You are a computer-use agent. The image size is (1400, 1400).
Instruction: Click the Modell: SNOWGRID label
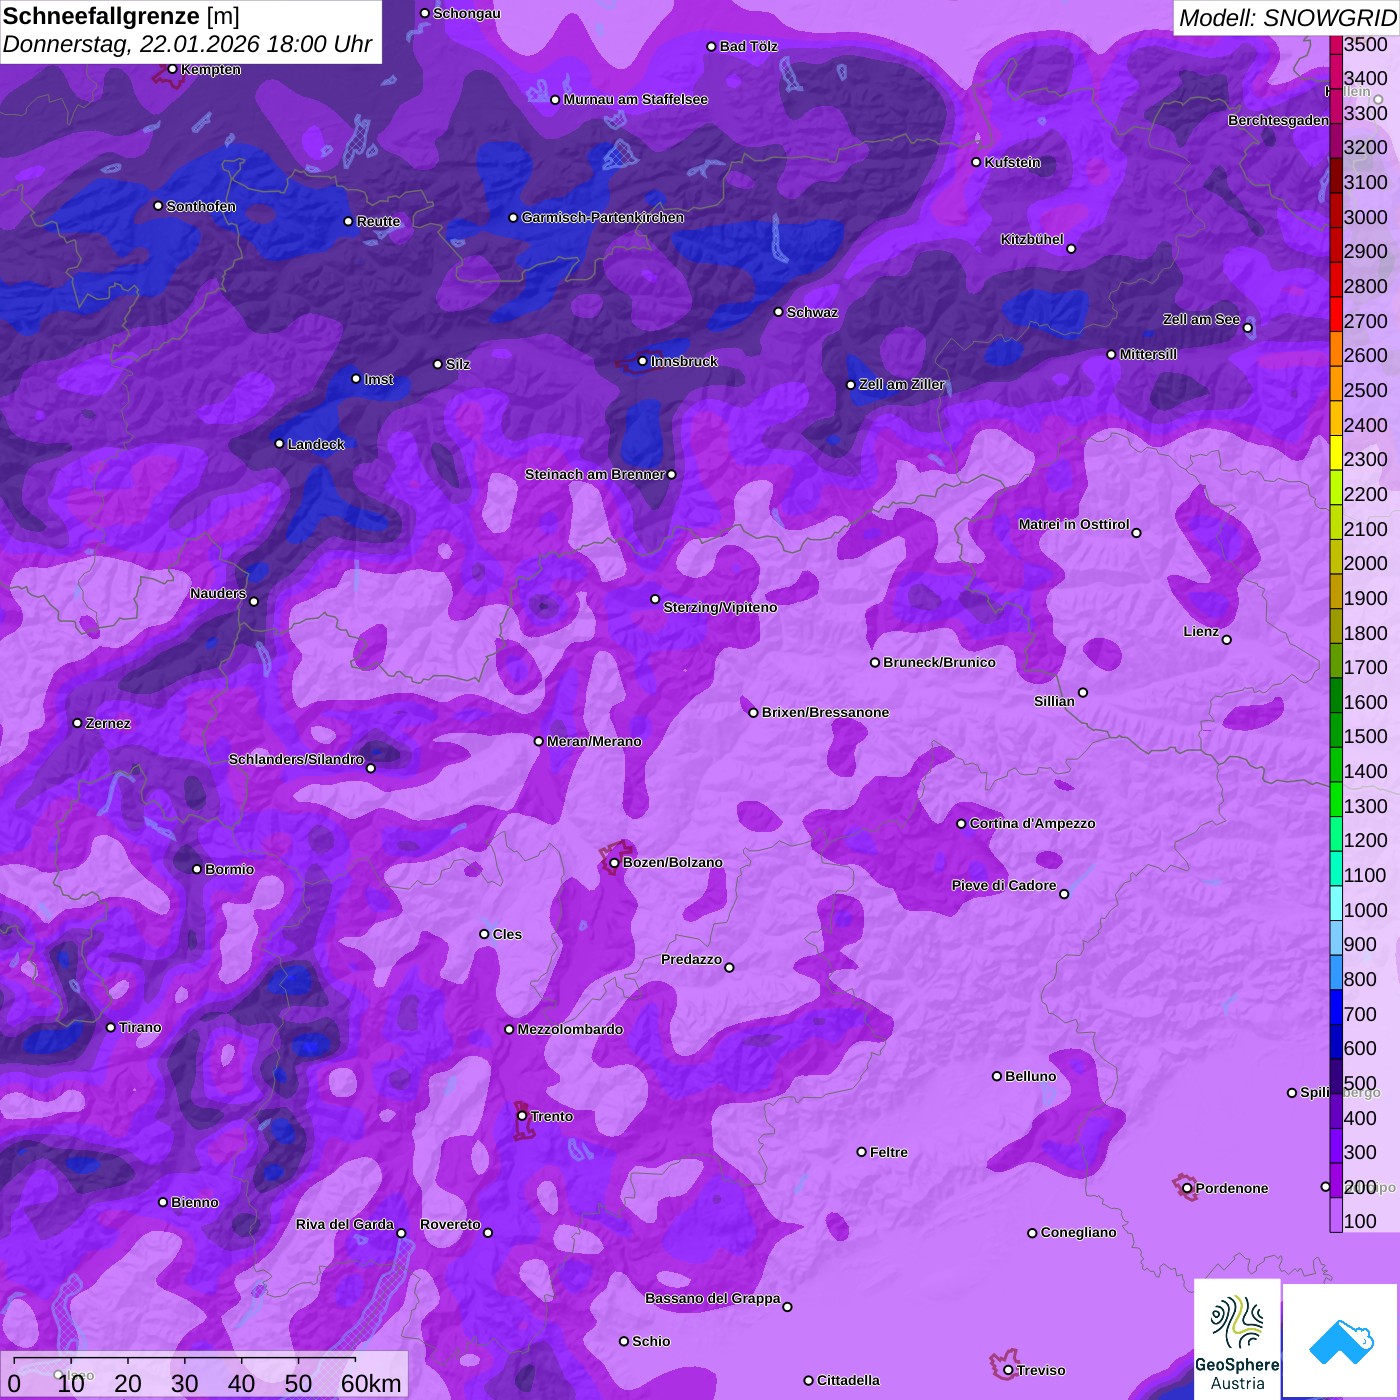[x=1287, y=18]
